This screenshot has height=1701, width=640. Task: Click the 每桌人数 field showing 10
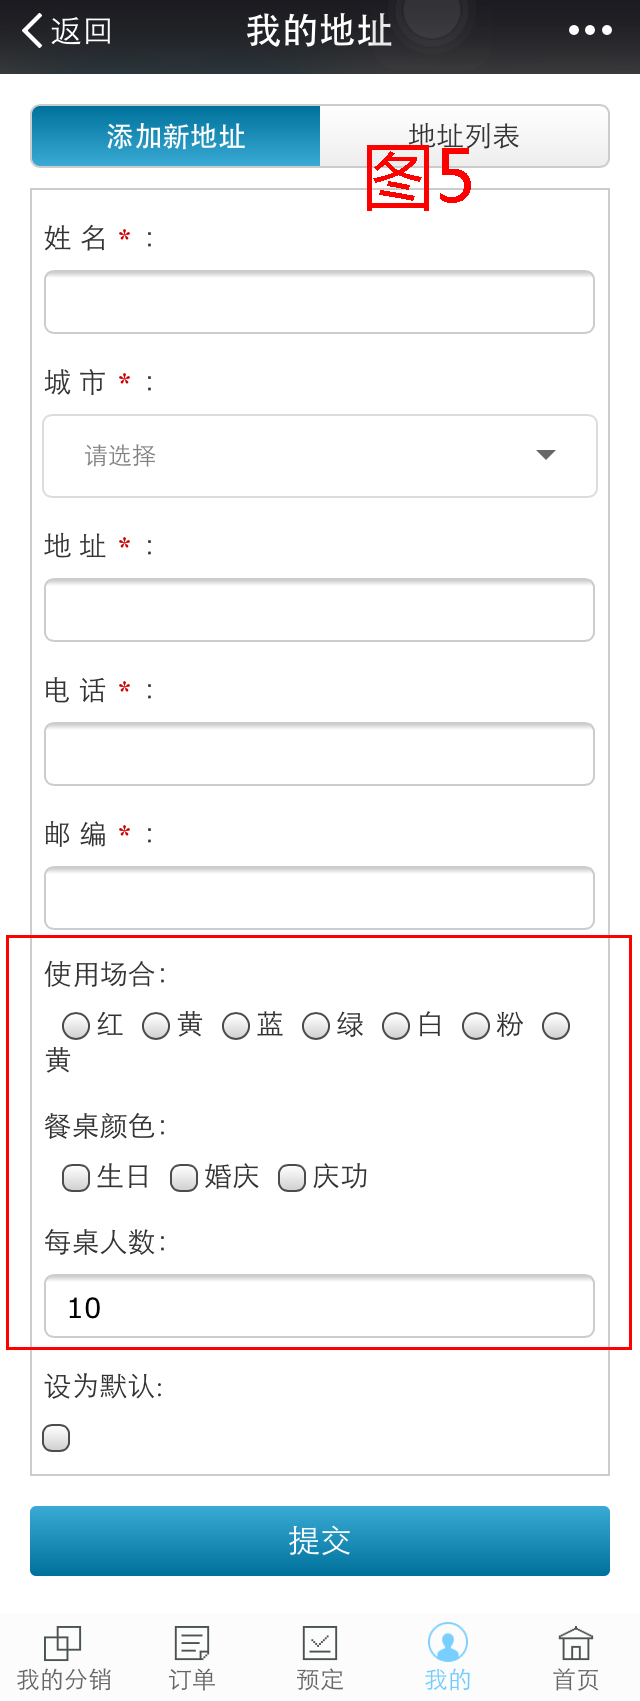320,1307
